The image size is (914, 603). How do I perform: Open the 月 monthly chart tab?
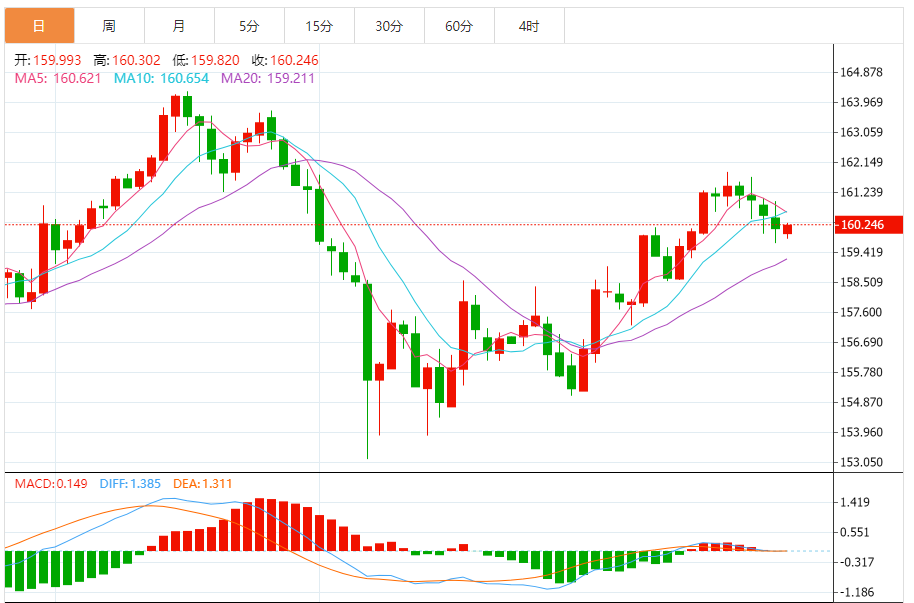(179, 26)
